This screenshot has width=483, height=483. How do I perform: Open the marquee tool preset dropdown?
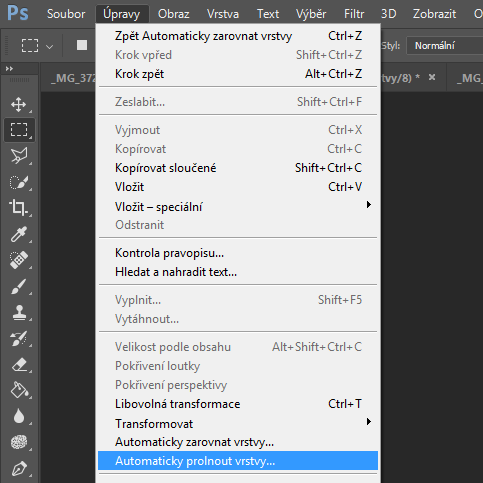[x=49, y=47]
